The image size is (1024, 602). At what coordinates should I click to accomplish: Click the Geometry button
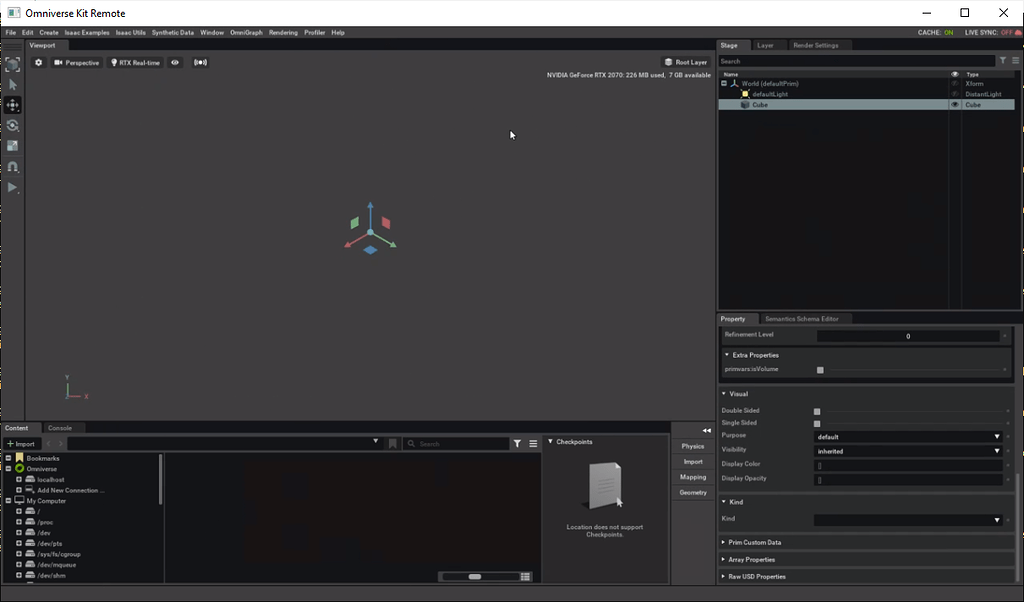pyautogui.click(x=692, y=493)
